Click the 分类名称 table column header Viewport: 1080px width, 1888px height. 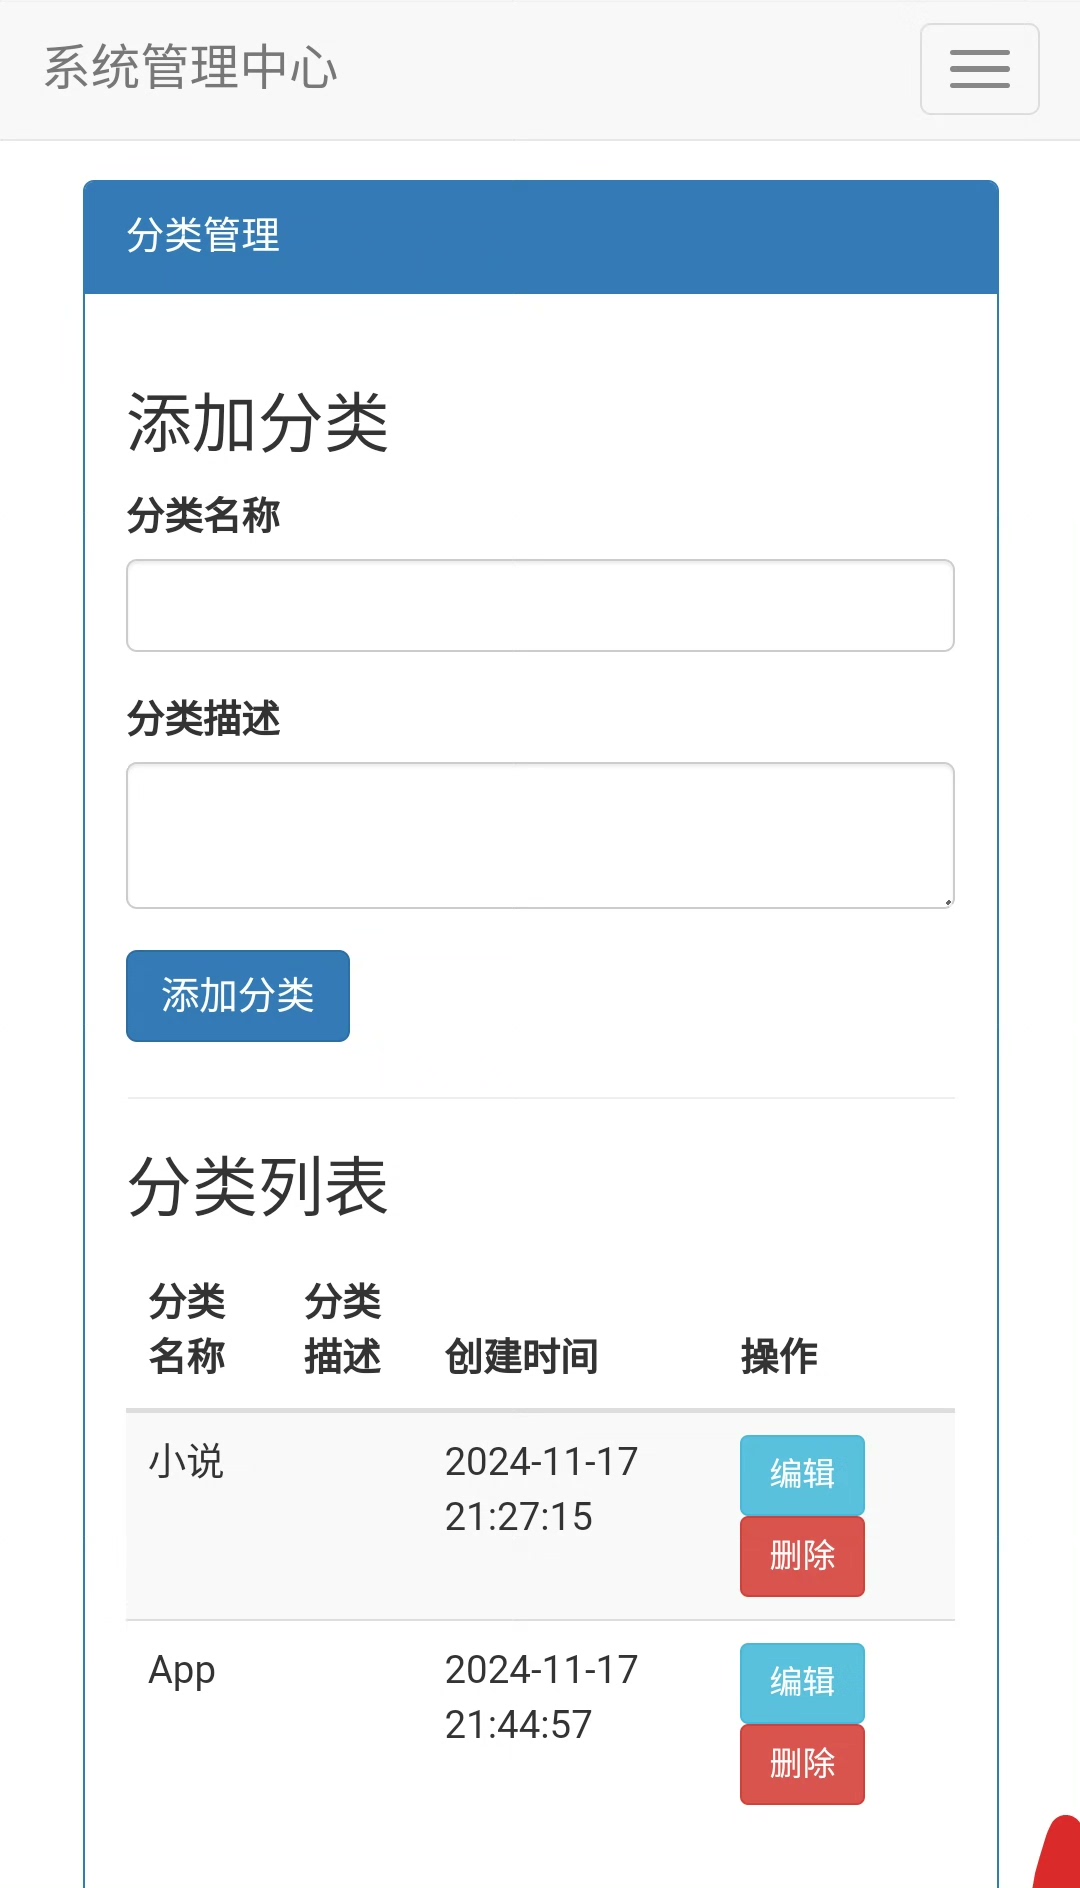tap(187, 1329)
